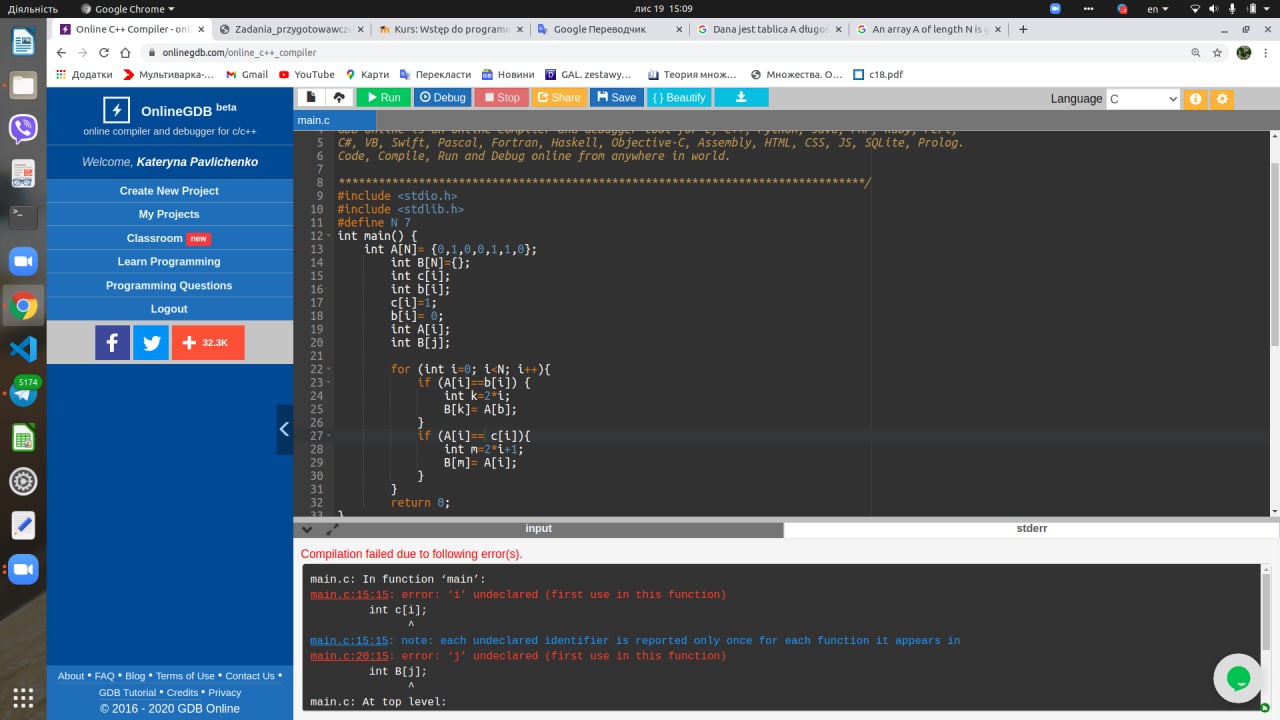Click the Download code icon button

pyautogui.click(x=741, y=97)
